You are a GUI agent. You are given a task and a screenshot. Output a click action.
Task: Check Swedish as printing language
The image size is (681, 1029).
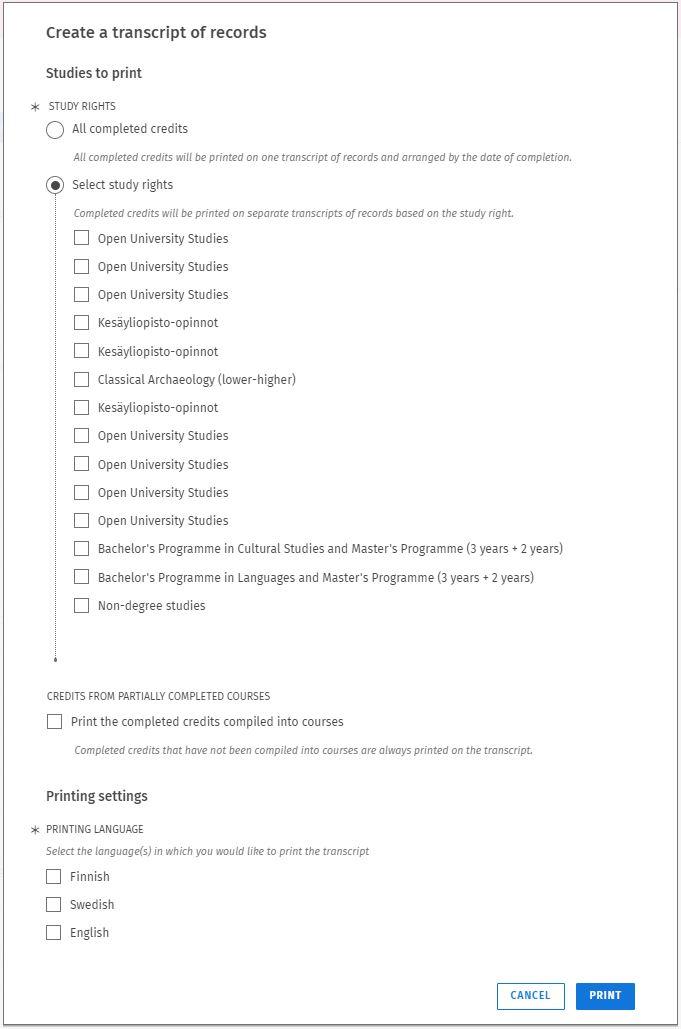54,904
